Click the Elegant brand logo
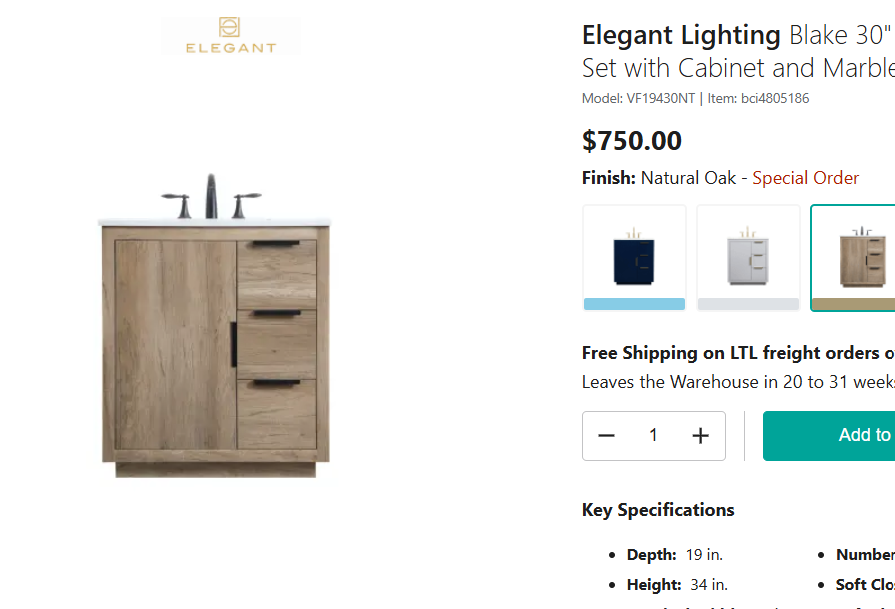The image size is (895, 609). click(230, 35)
